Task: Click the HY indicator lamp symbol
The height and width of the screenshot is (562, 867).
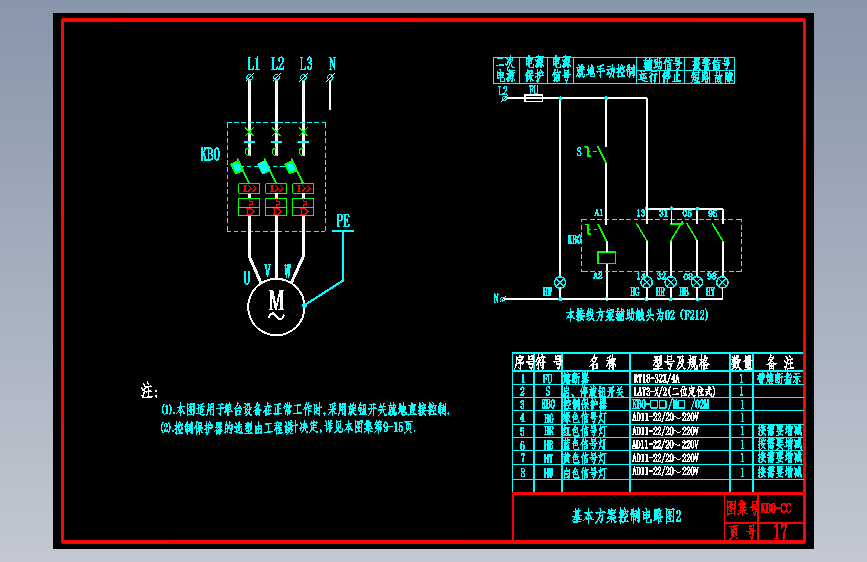Action: click(x=722, y=282)
